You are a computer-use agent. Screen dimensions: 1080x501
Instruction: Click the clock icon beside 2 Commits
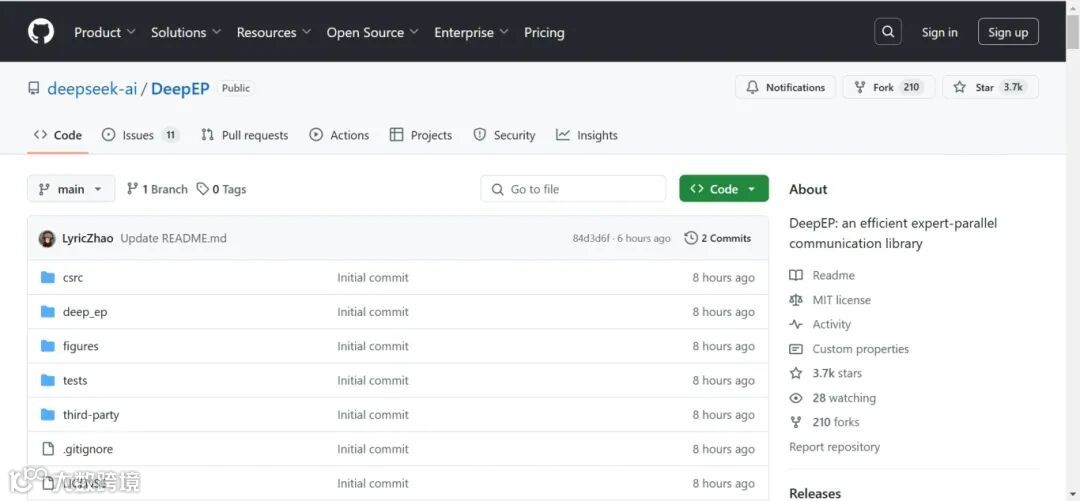tap(691, 238)
